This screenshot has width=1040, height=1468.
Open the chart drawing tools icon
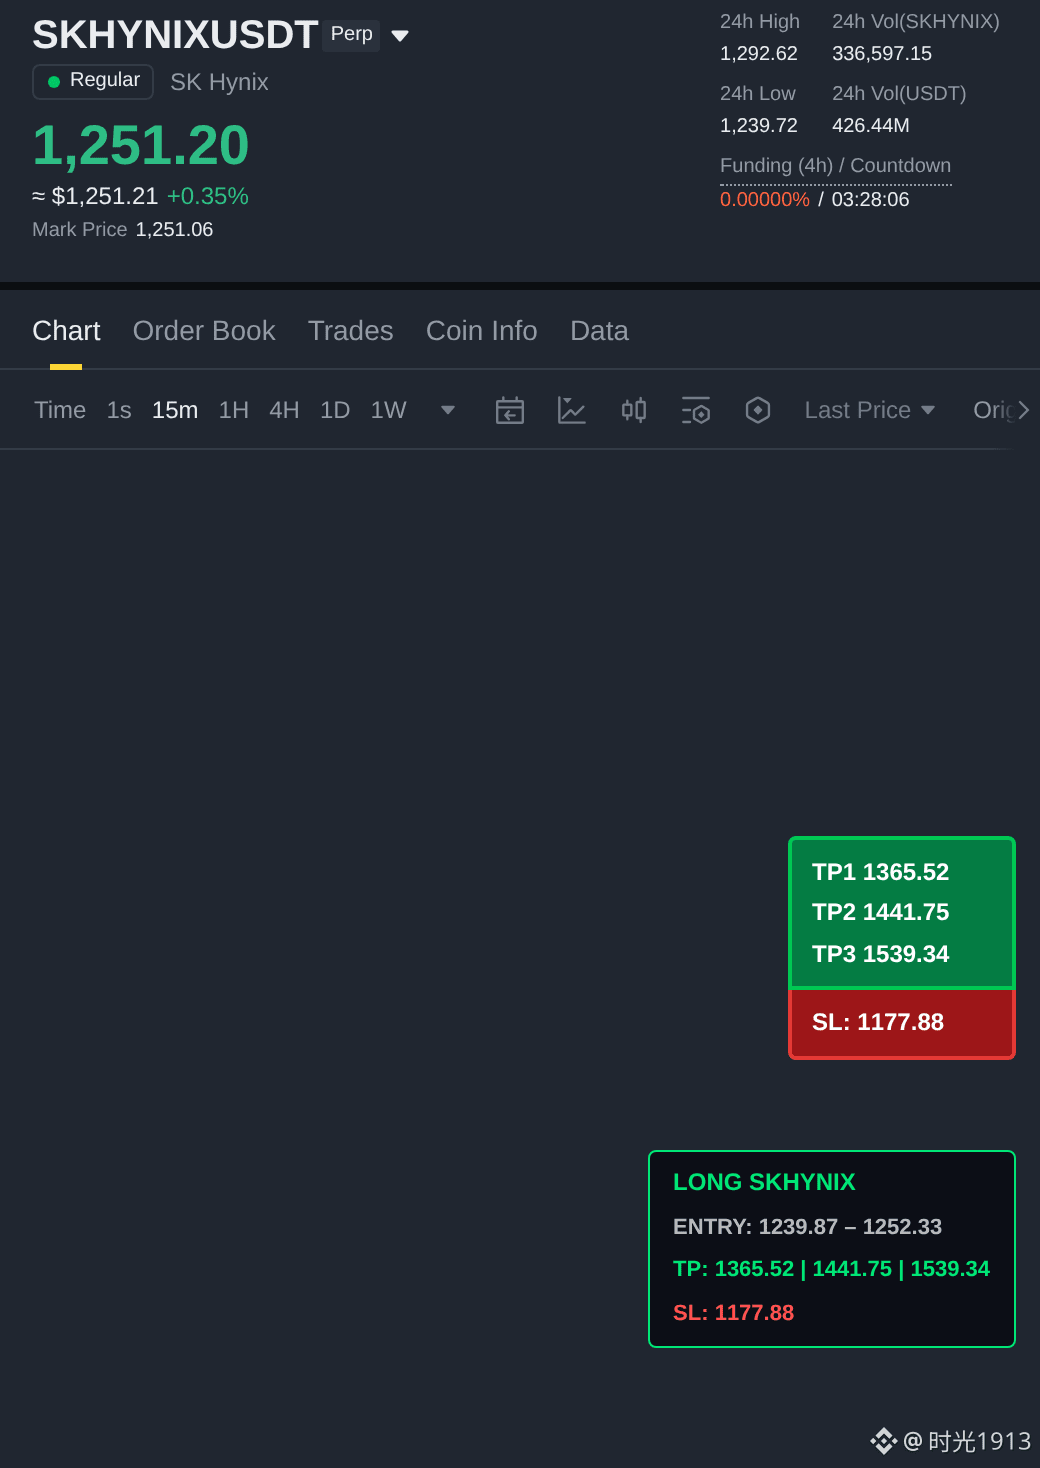click(572, 410)
